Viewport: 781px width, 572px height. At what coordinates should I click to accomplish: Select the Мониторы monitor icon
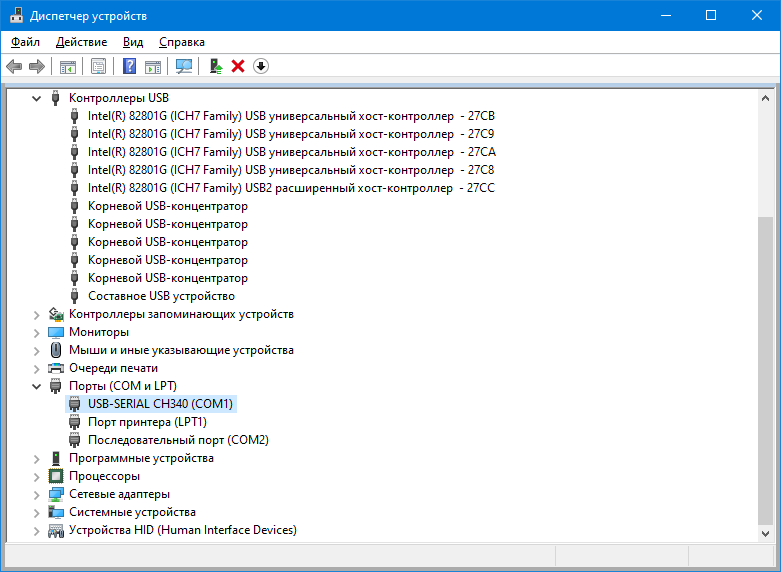pyautogui.click(x=56, y=332)
